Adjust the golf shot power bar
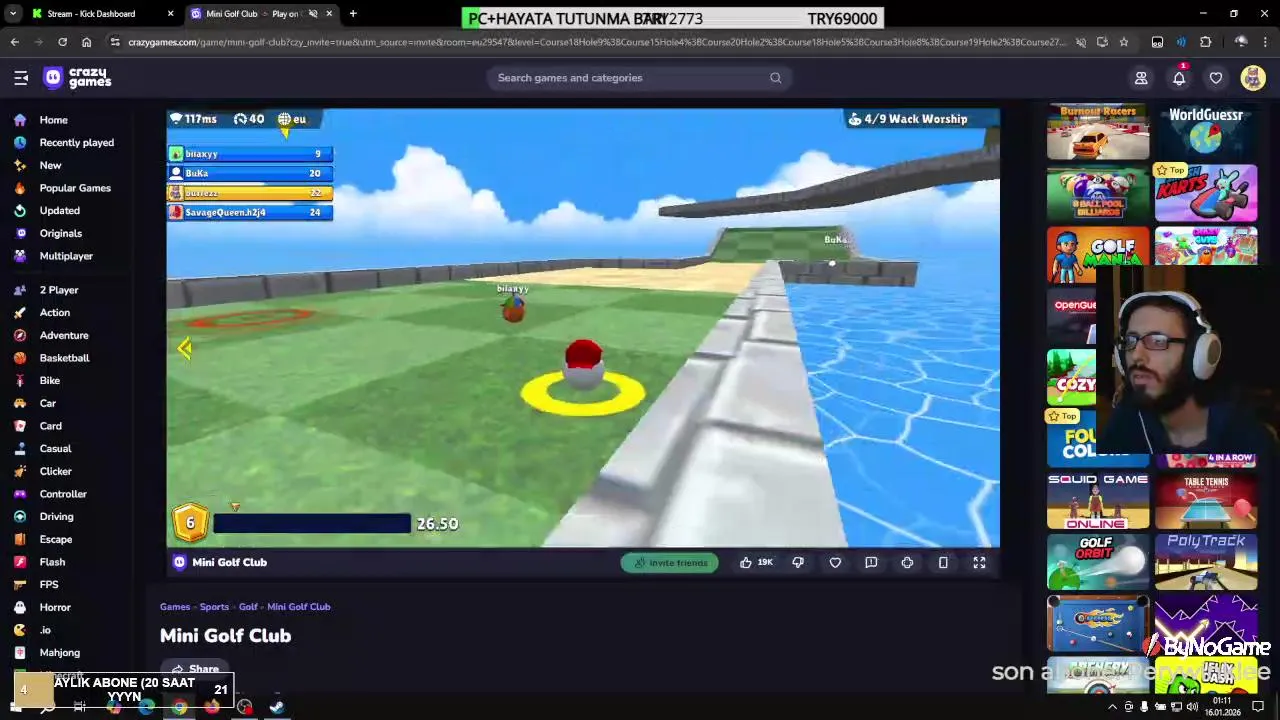This screenshot has width=1280, height=720. (311, 523)
